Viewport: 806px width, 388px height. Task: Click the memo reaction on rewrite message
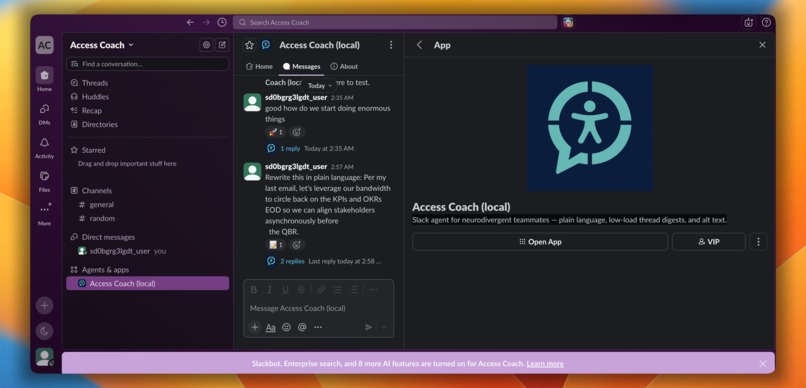[276, 245]
